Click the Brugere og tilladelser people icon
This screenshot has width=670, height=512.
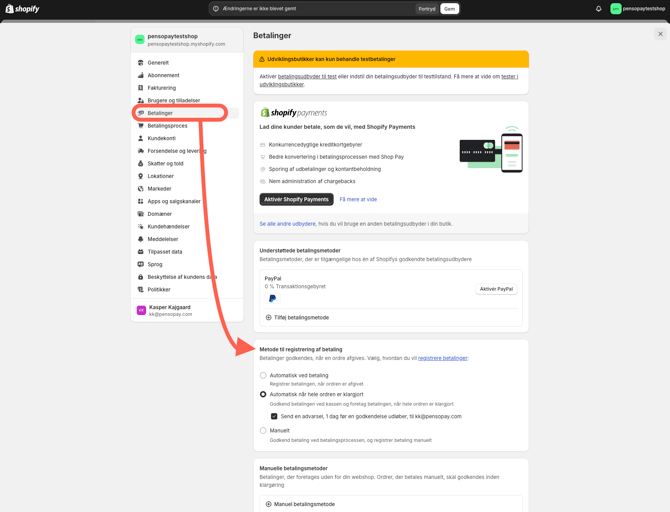pos(141,100)
